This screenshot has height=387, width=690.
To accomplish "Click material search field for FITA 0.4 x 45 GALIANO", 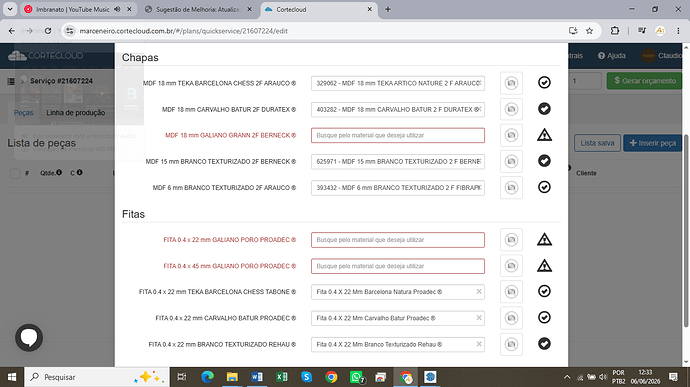I will (x=398, y=266).
